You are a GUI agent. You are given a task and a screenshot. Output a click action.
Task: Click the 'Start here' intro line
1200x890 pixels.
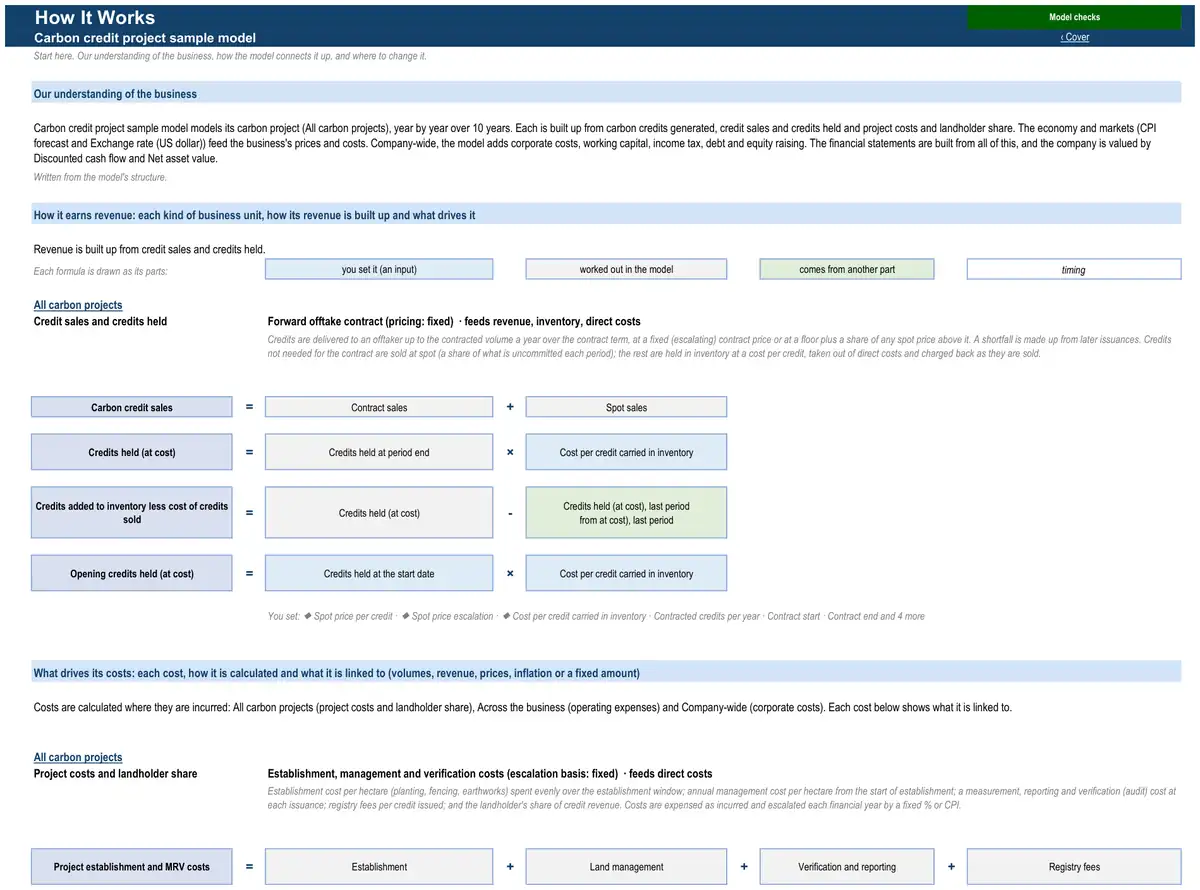pos(230,56)
